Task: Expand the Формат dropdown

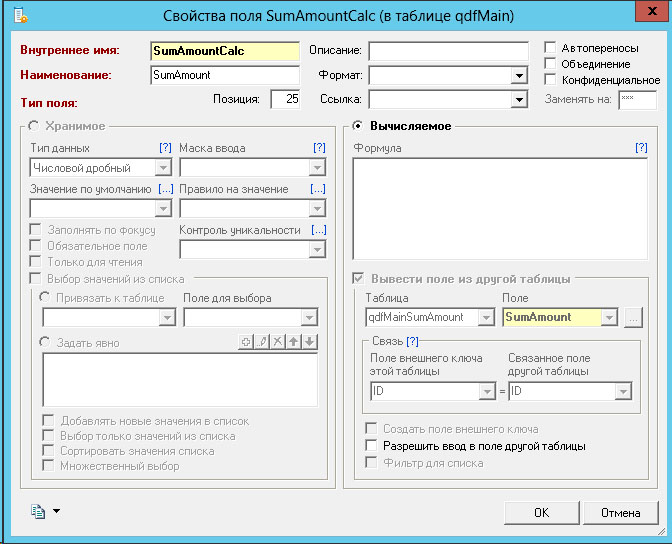Action: (x=518, y=75)
